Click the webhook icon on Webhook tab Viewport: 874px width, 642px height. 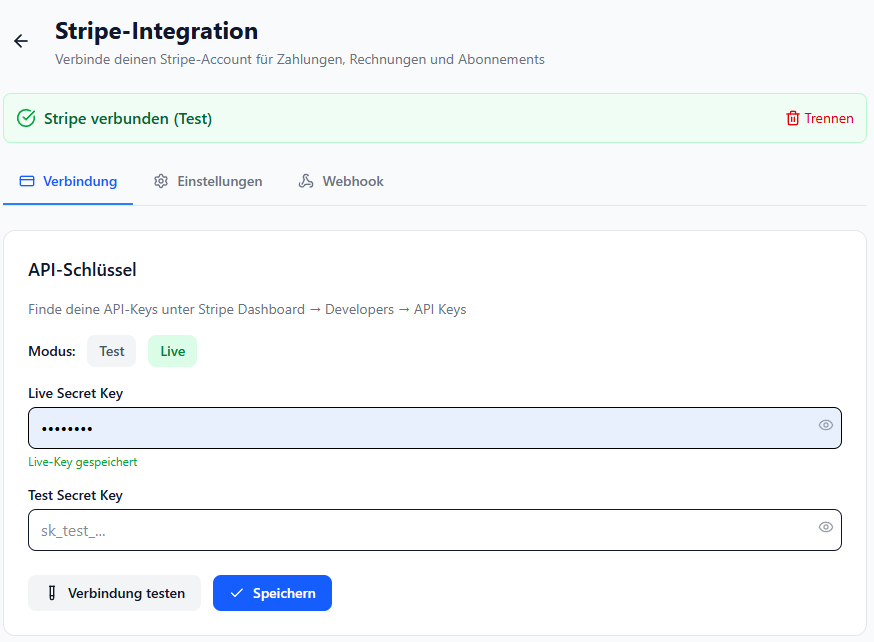(x=306, y=181)
